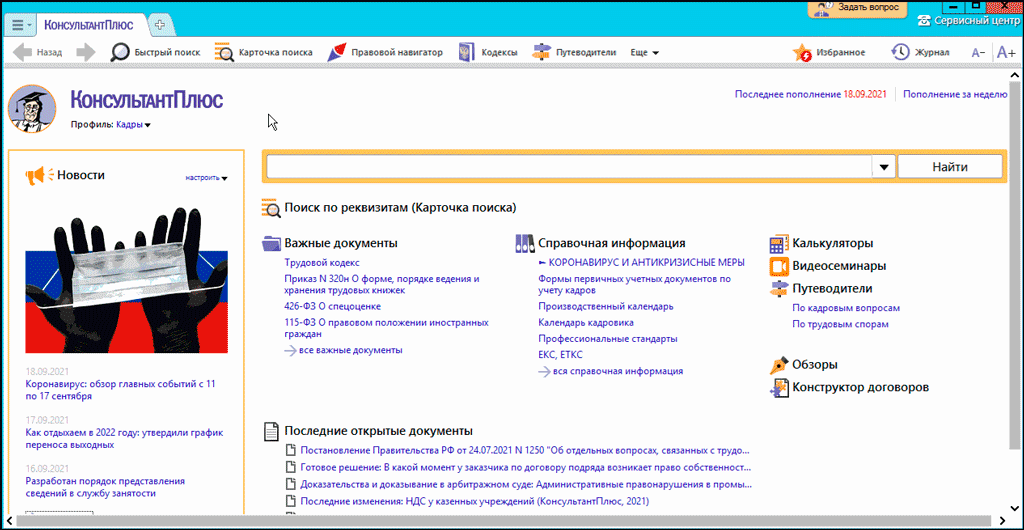Open Приказ N 320н трудовых книжек link
The height and width of the screenshot is (530, 1024).
point(382,285)
